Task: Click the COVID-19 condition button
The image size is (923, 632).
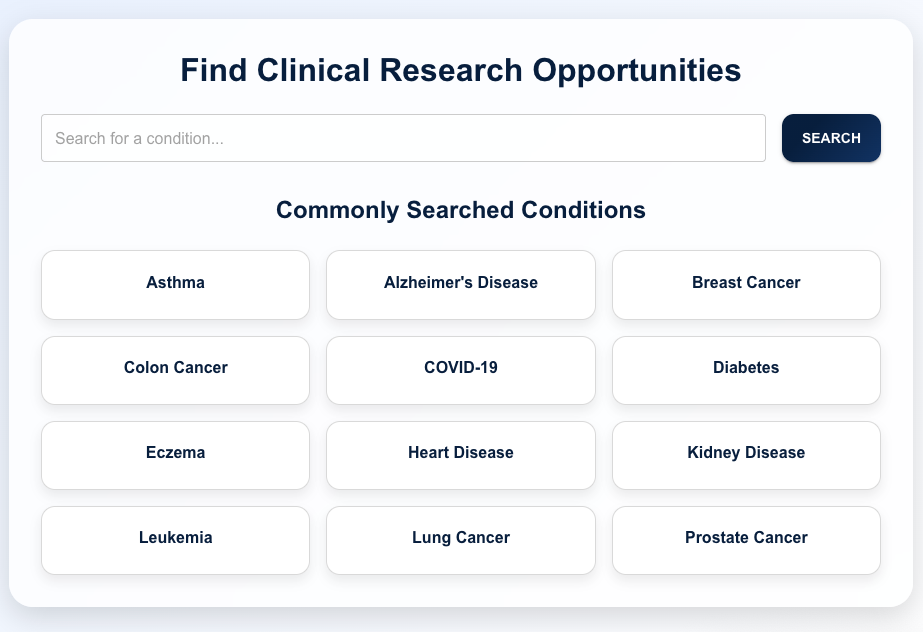Action: point(461,369)
